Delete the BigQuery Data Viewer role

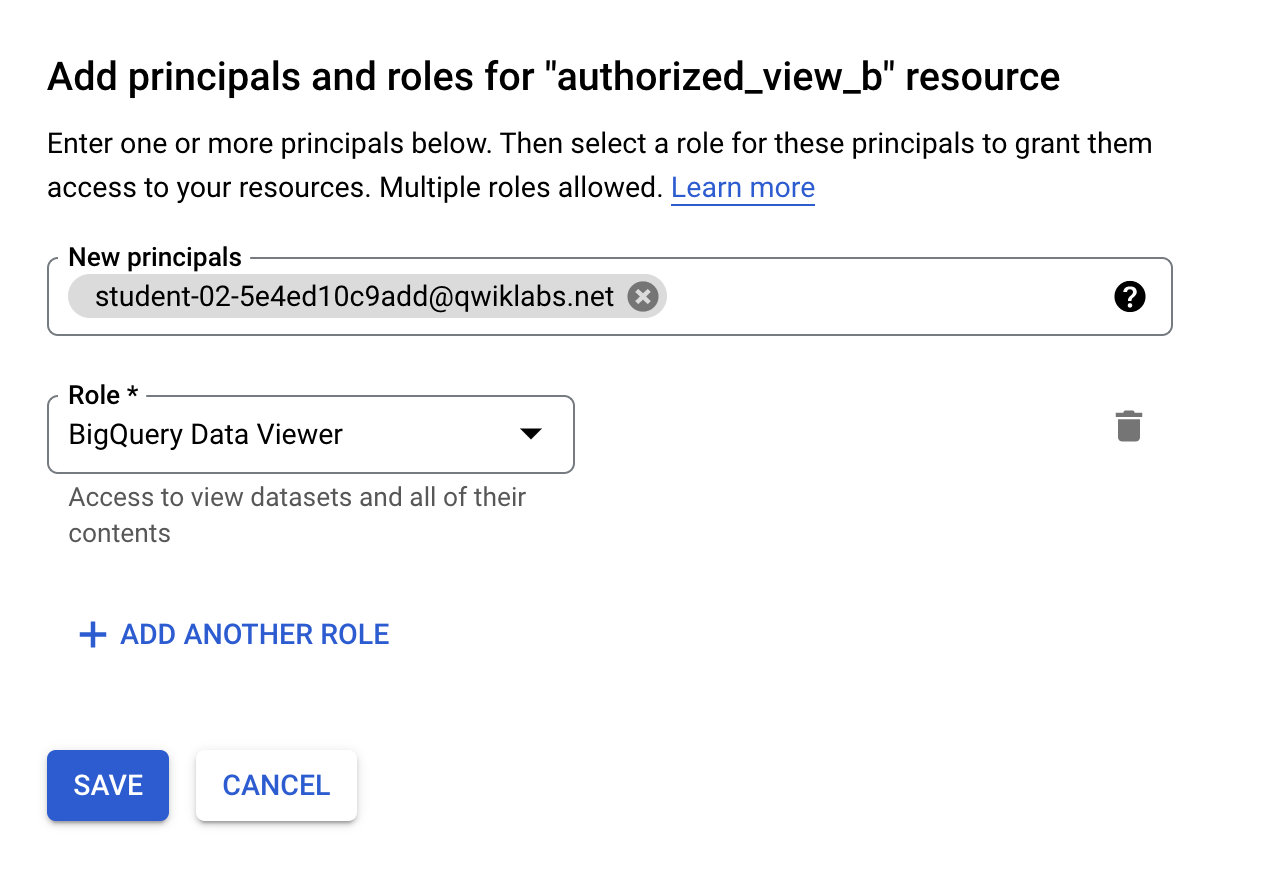click(x=1129, y=426)
